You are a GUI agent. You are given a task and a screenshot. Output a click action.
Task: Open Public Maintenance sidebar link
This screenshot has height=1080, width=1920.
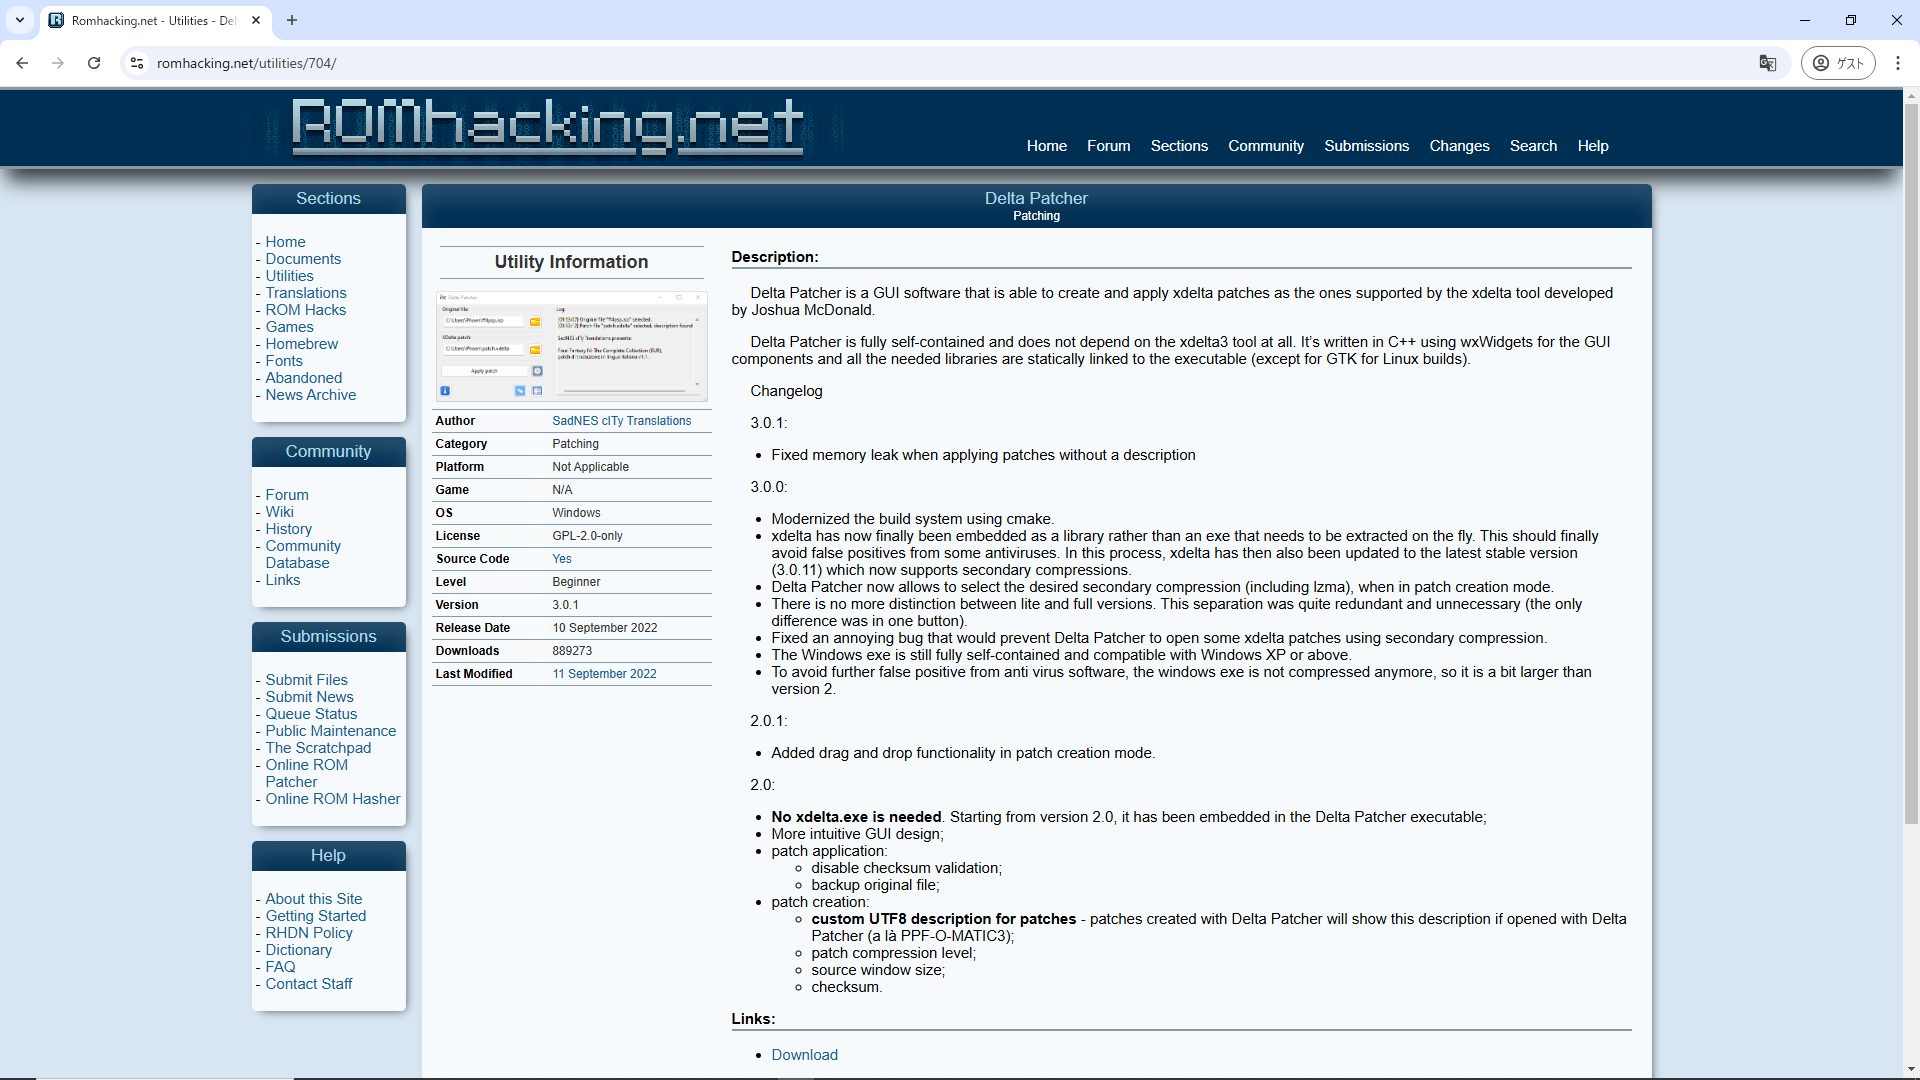point(330,731)
